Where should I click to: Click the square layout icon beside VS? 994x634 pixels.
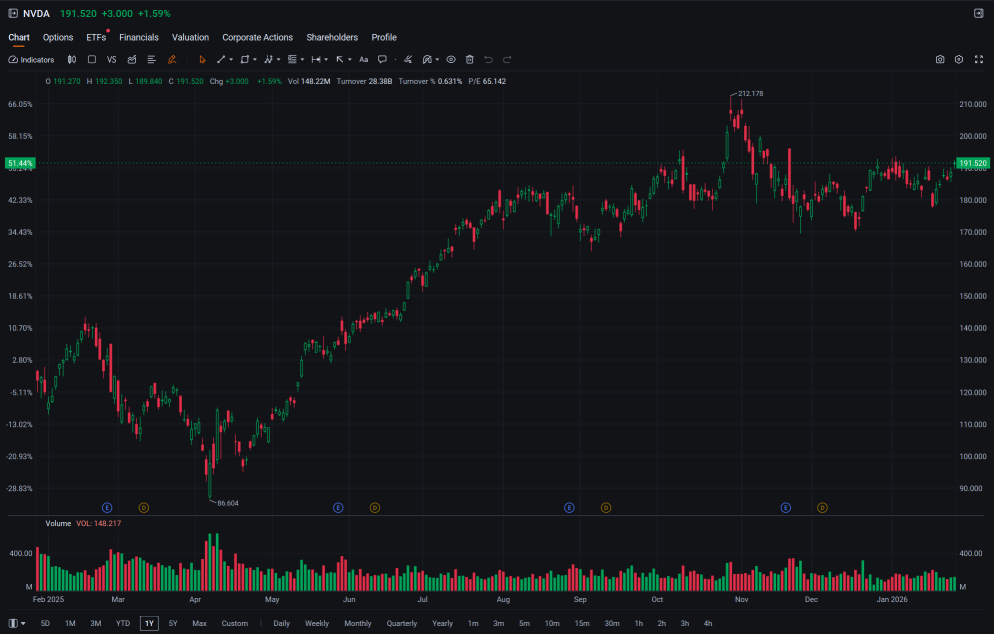92,60
